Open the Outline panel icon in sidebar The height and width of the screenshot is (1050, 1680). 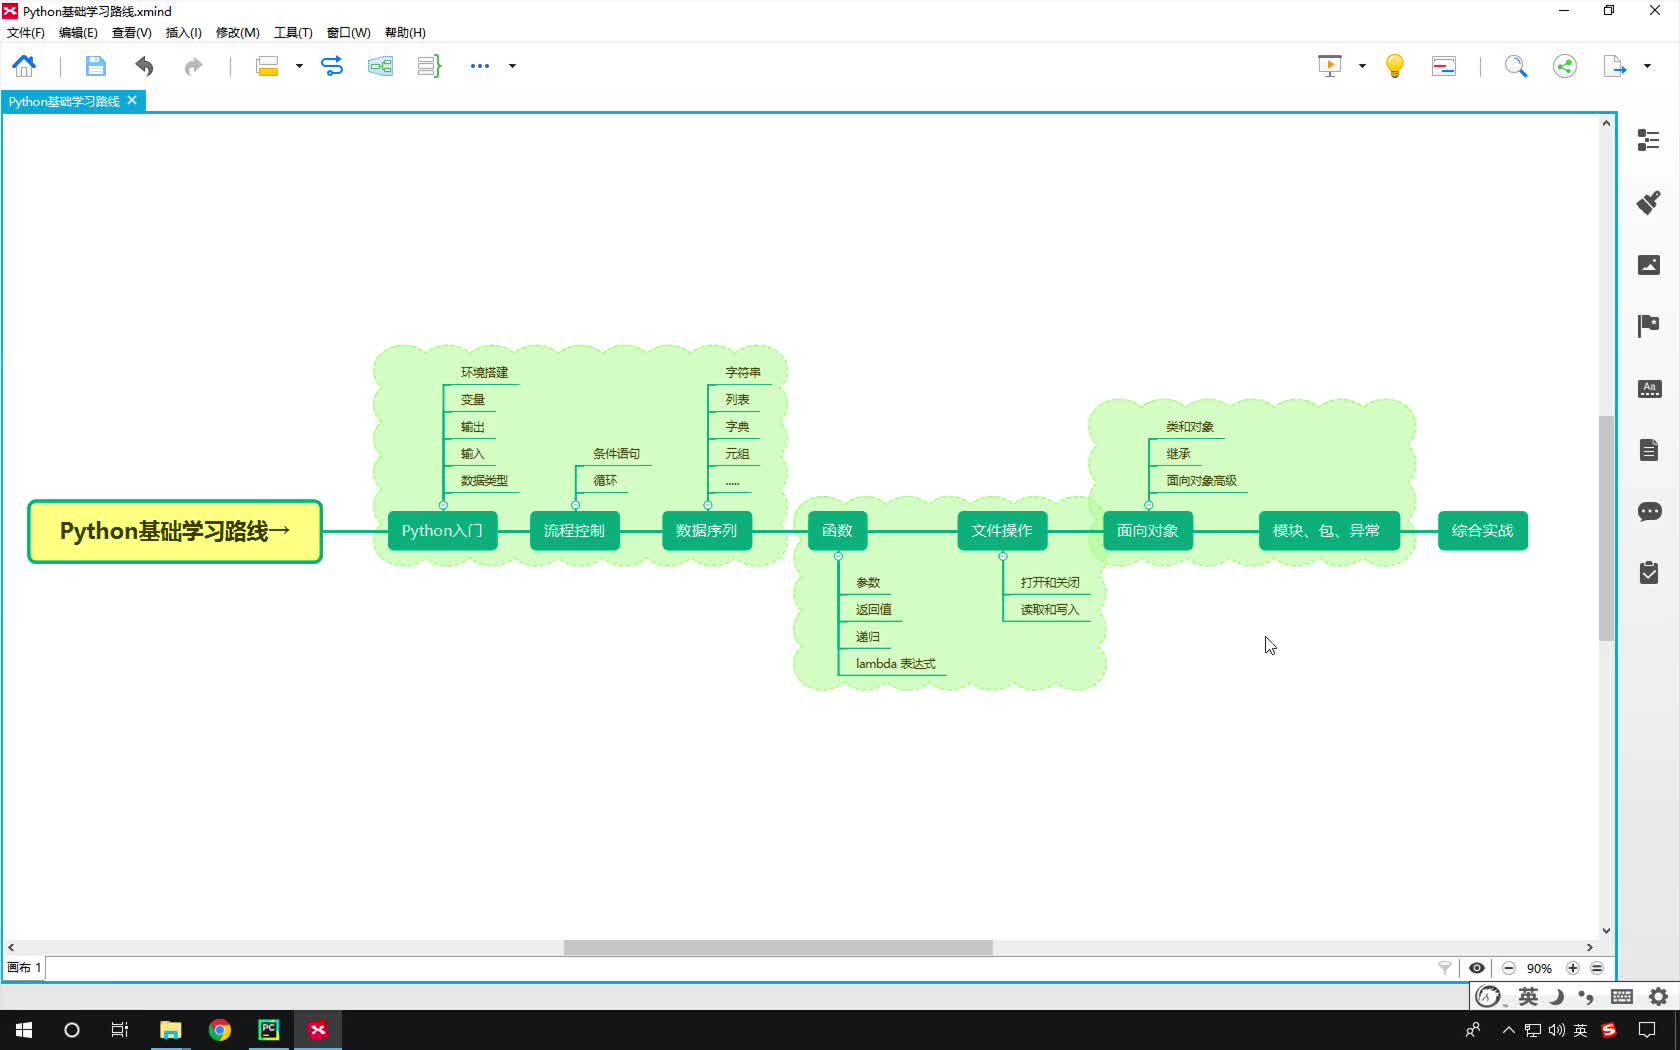point(1649,140)
